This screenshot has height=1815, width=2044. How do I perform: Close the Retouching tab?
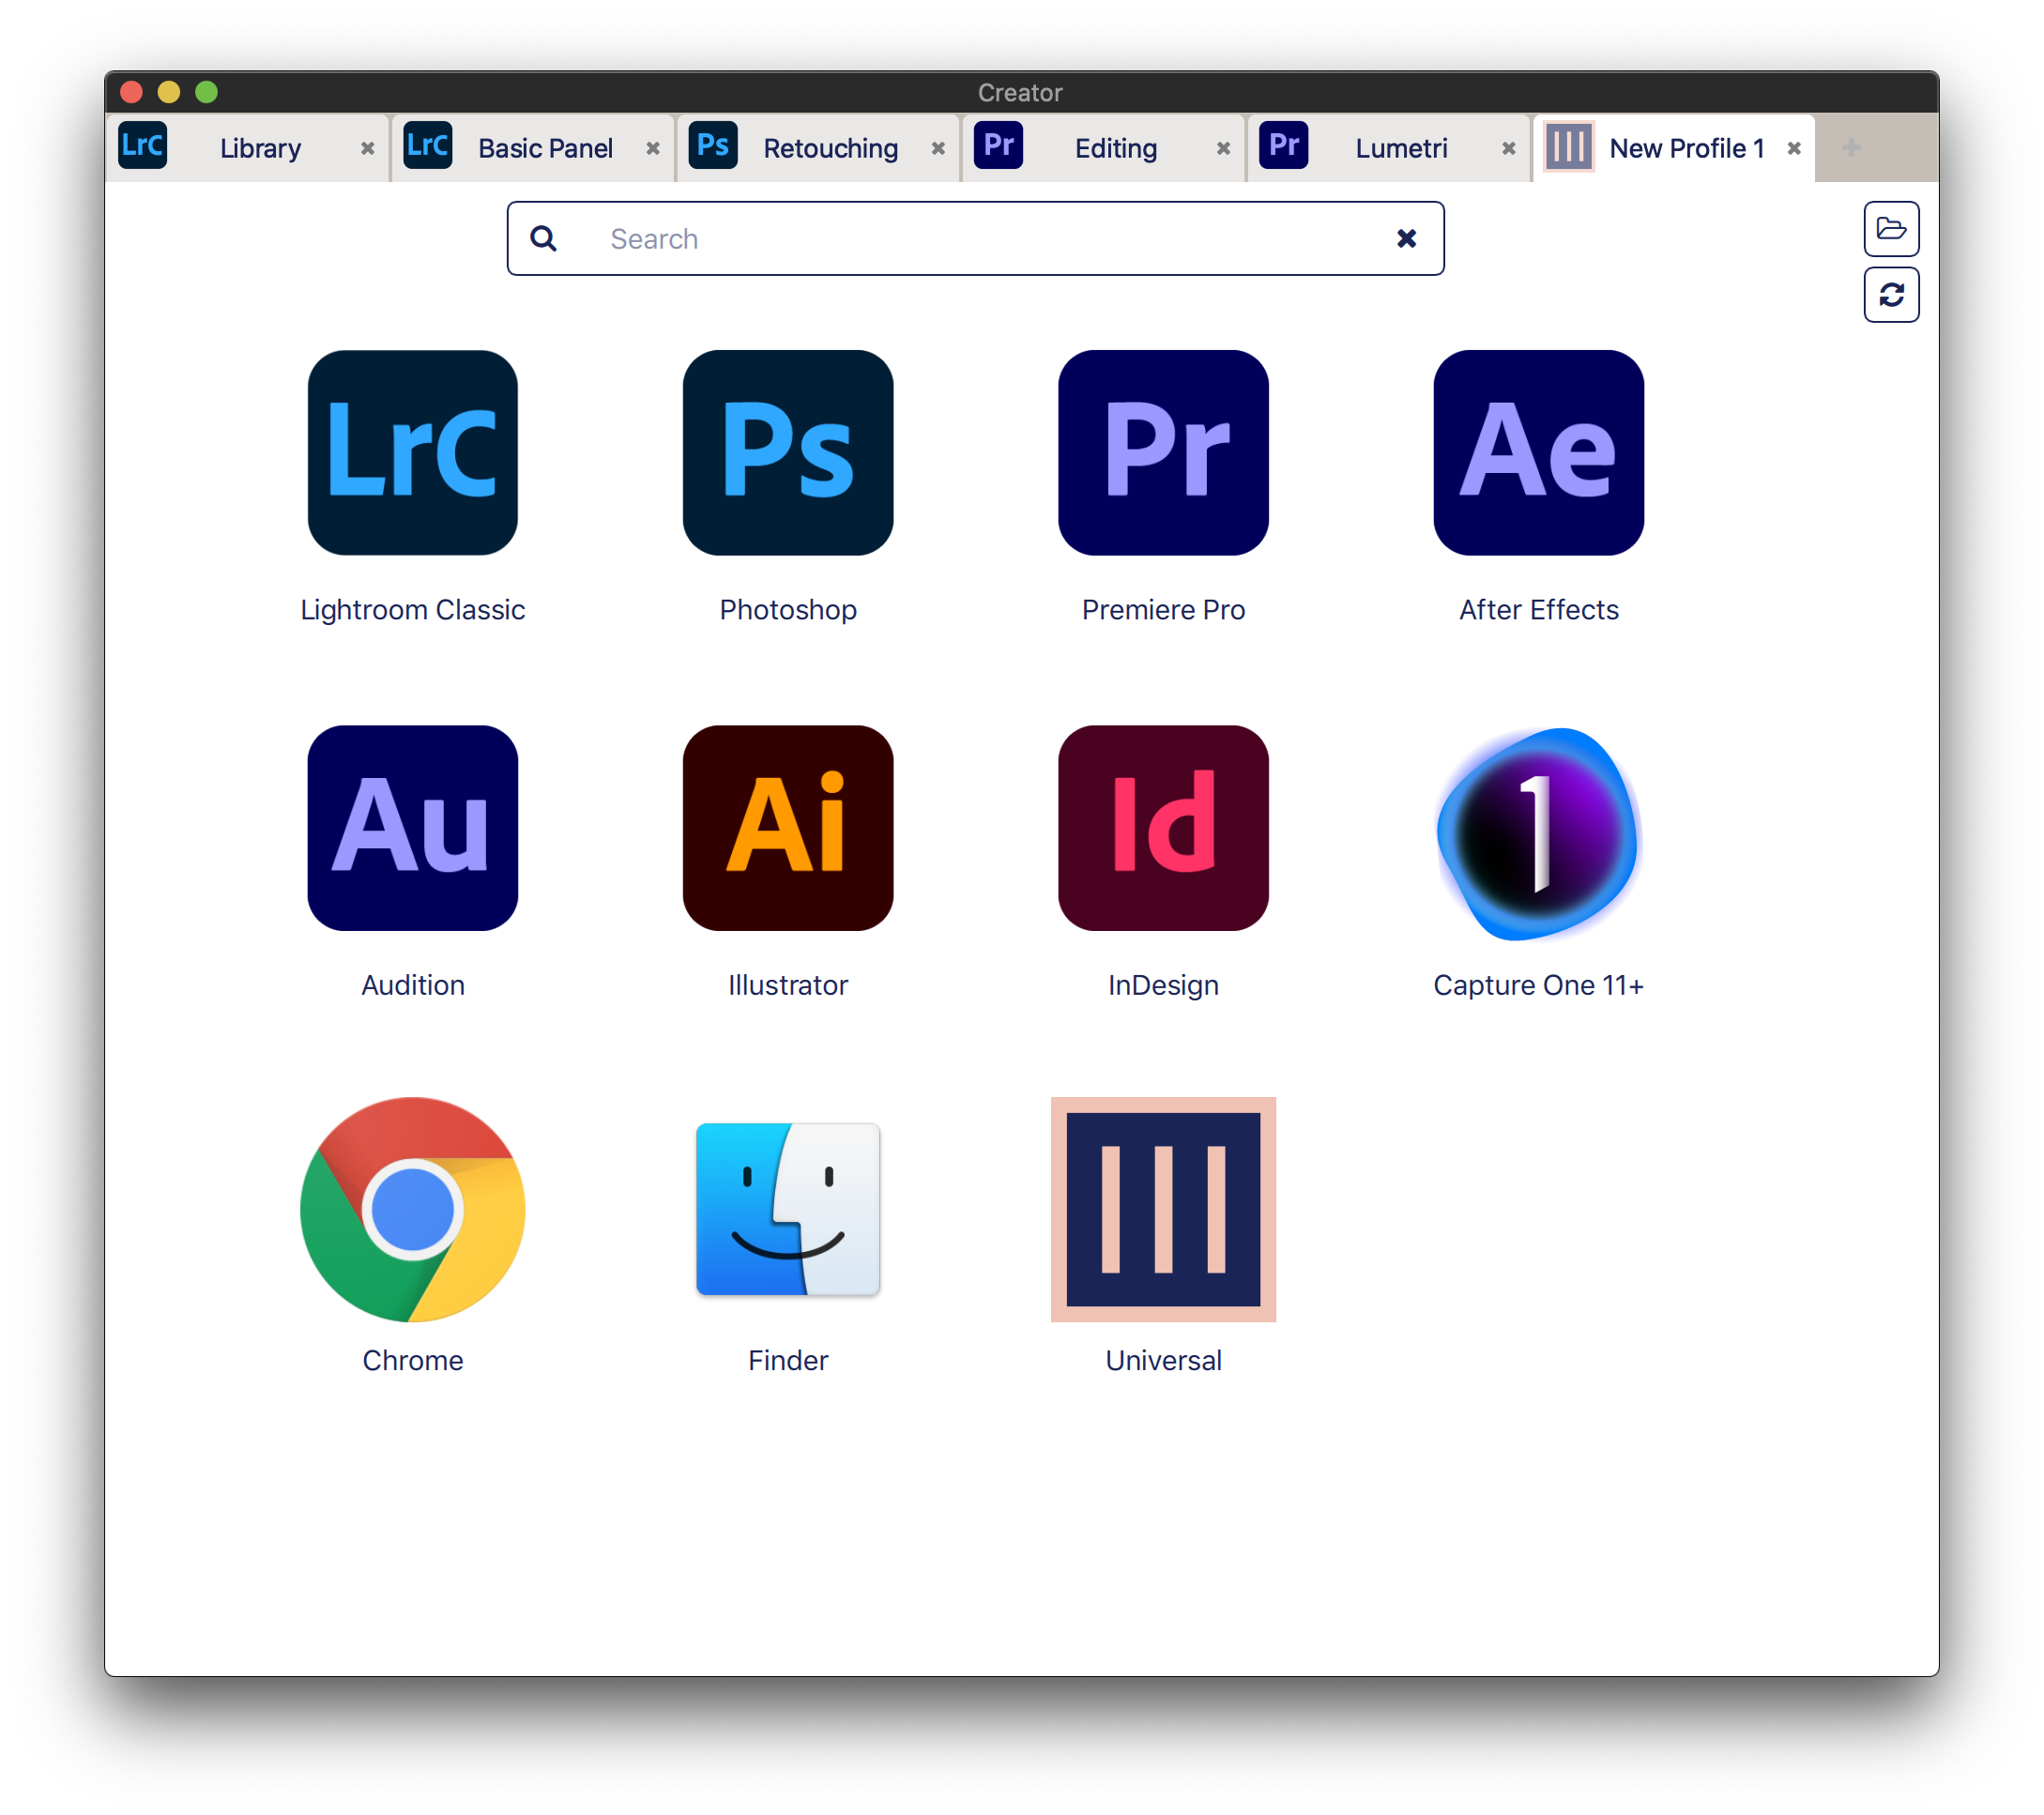(x=938, y=148)
